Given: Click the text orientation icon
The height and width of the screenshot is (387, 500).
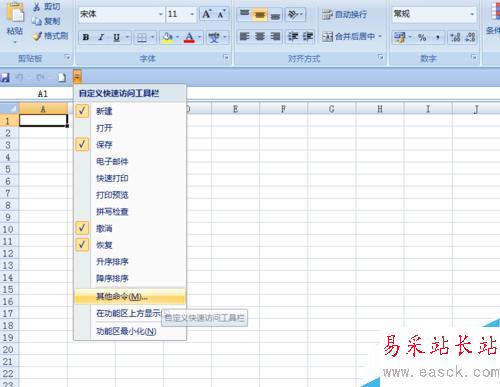Looking at the screenshot, I should pyautogui.click(x=293, y=14).
